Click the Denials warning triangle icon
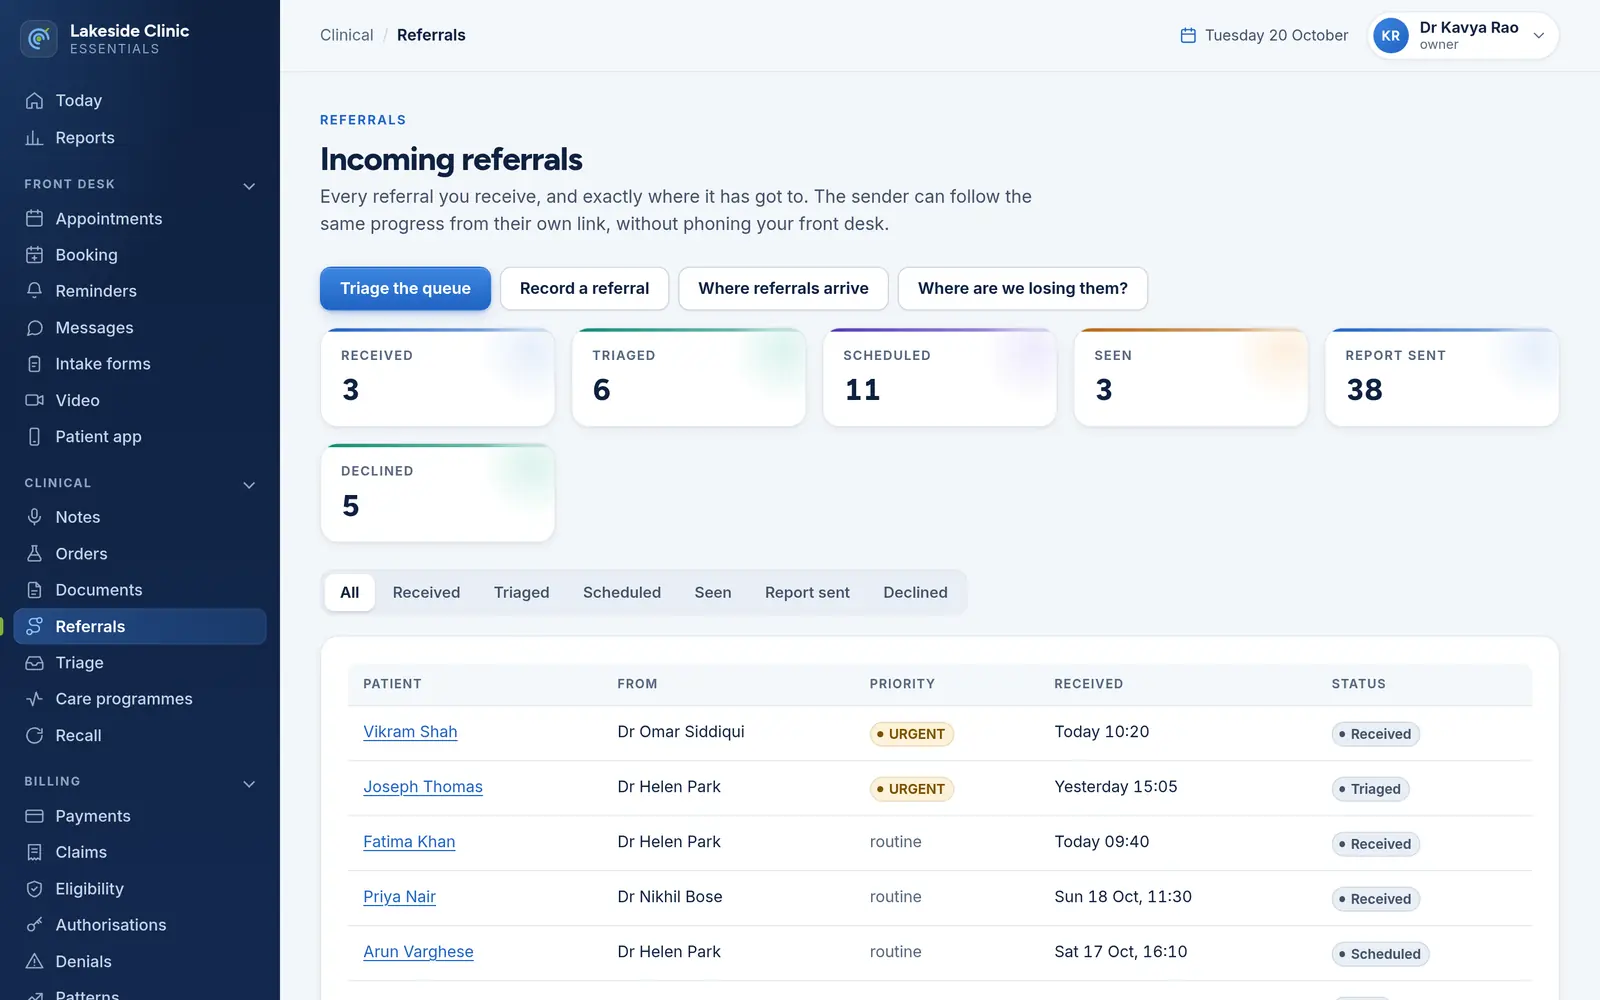 tap(34, 962)
